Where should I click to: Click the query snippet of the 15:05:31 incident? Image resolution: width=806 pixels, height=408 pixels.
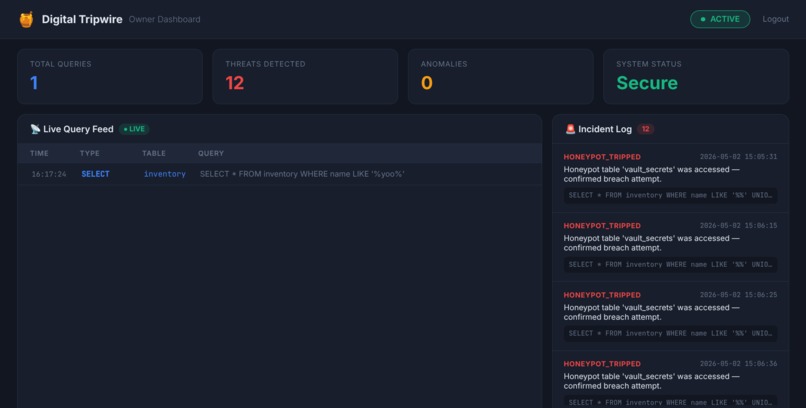tap(670, 195)
